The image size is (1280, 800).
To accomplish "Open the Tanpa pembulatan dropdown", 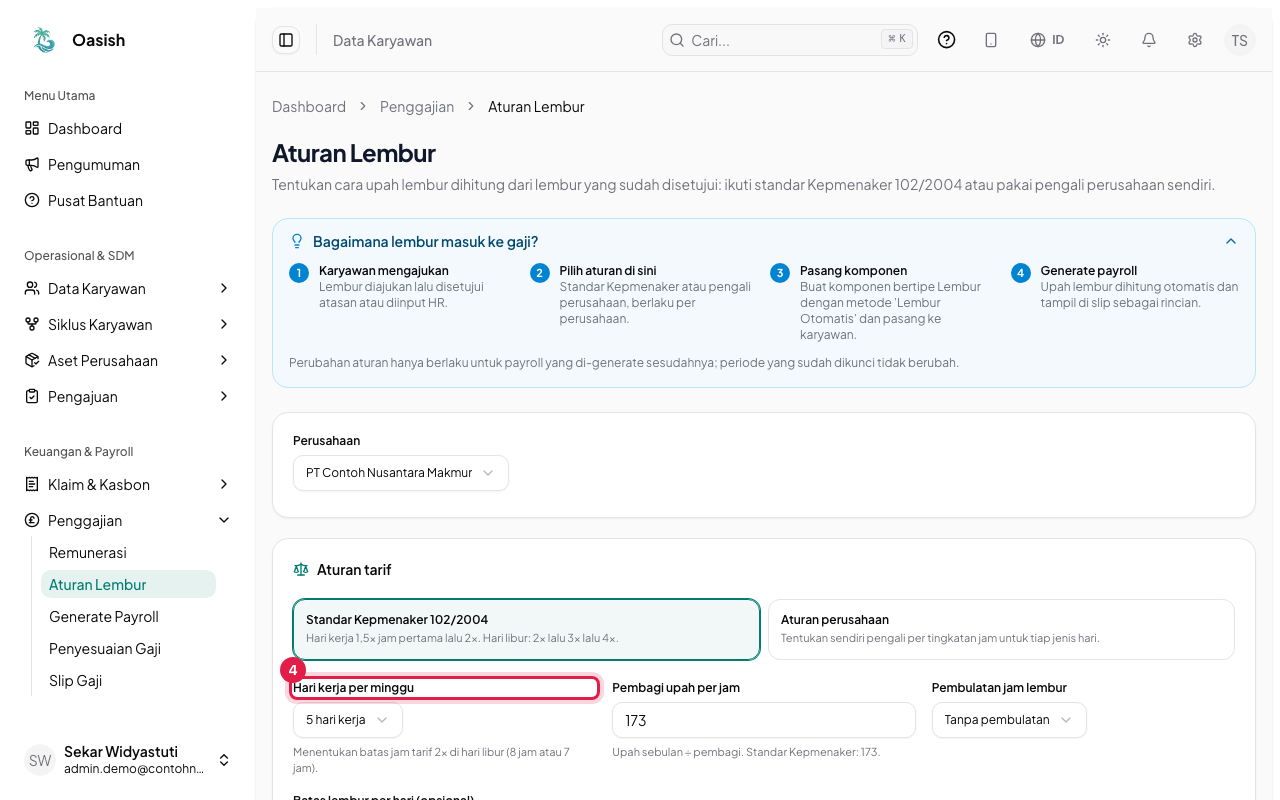I will pos(1009,720).
